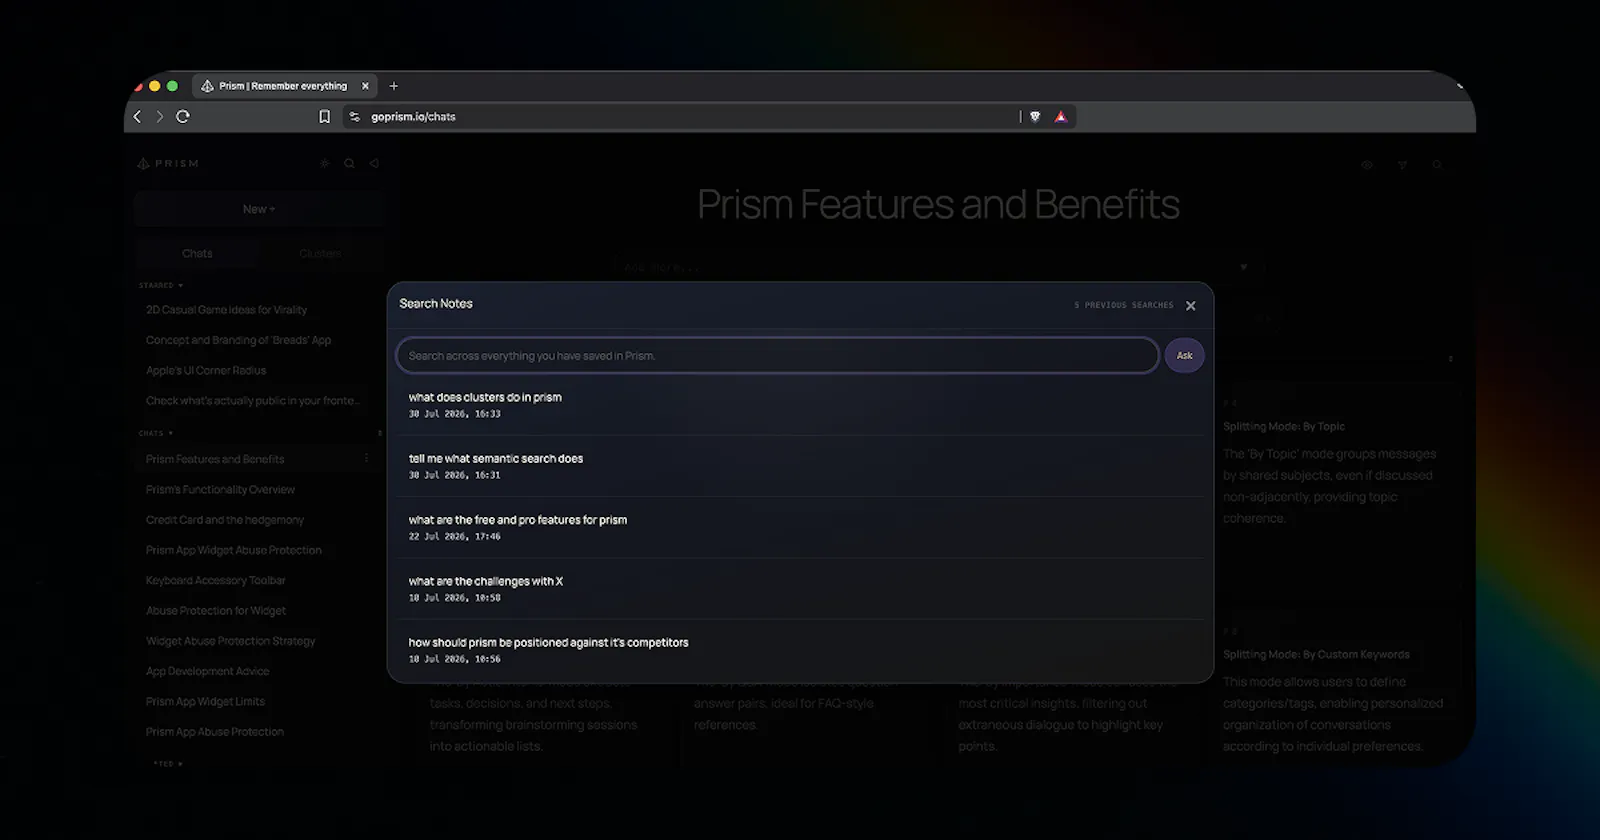Click the 'Prism Features and Benefits' heading

(x=938, y=205)
